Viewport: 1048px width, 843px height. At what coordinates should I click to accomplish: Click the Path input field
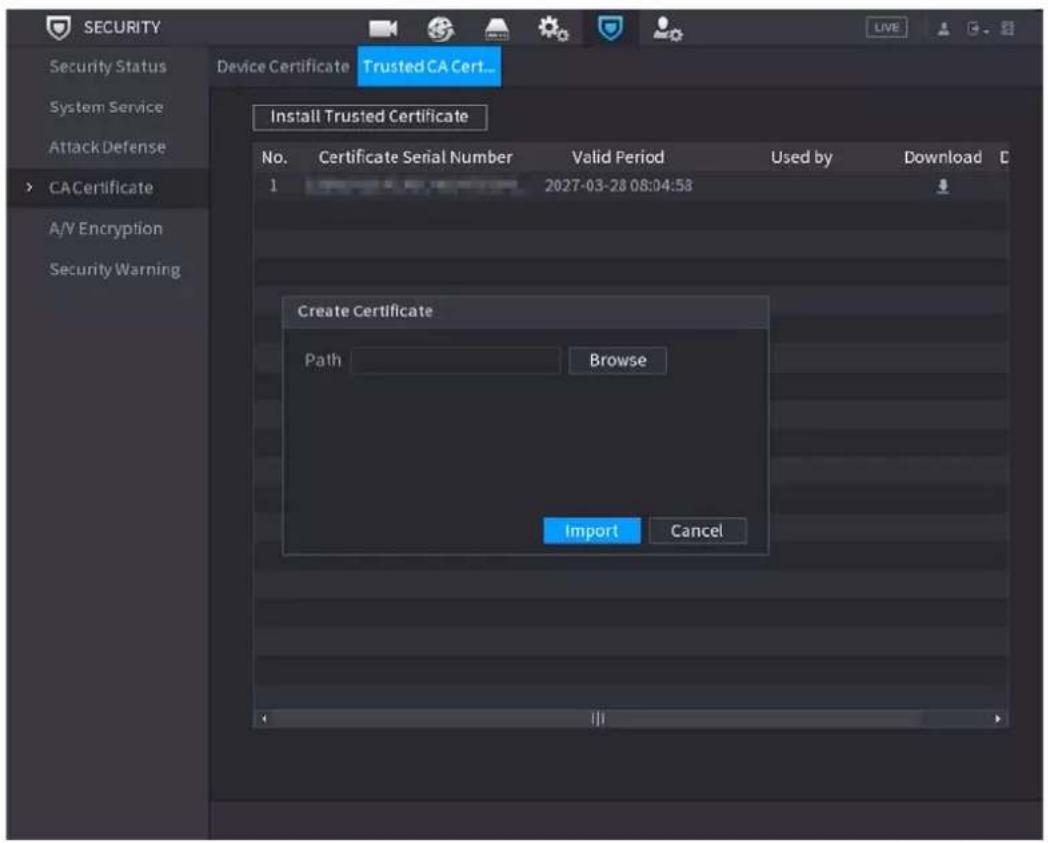pos(455,360)
